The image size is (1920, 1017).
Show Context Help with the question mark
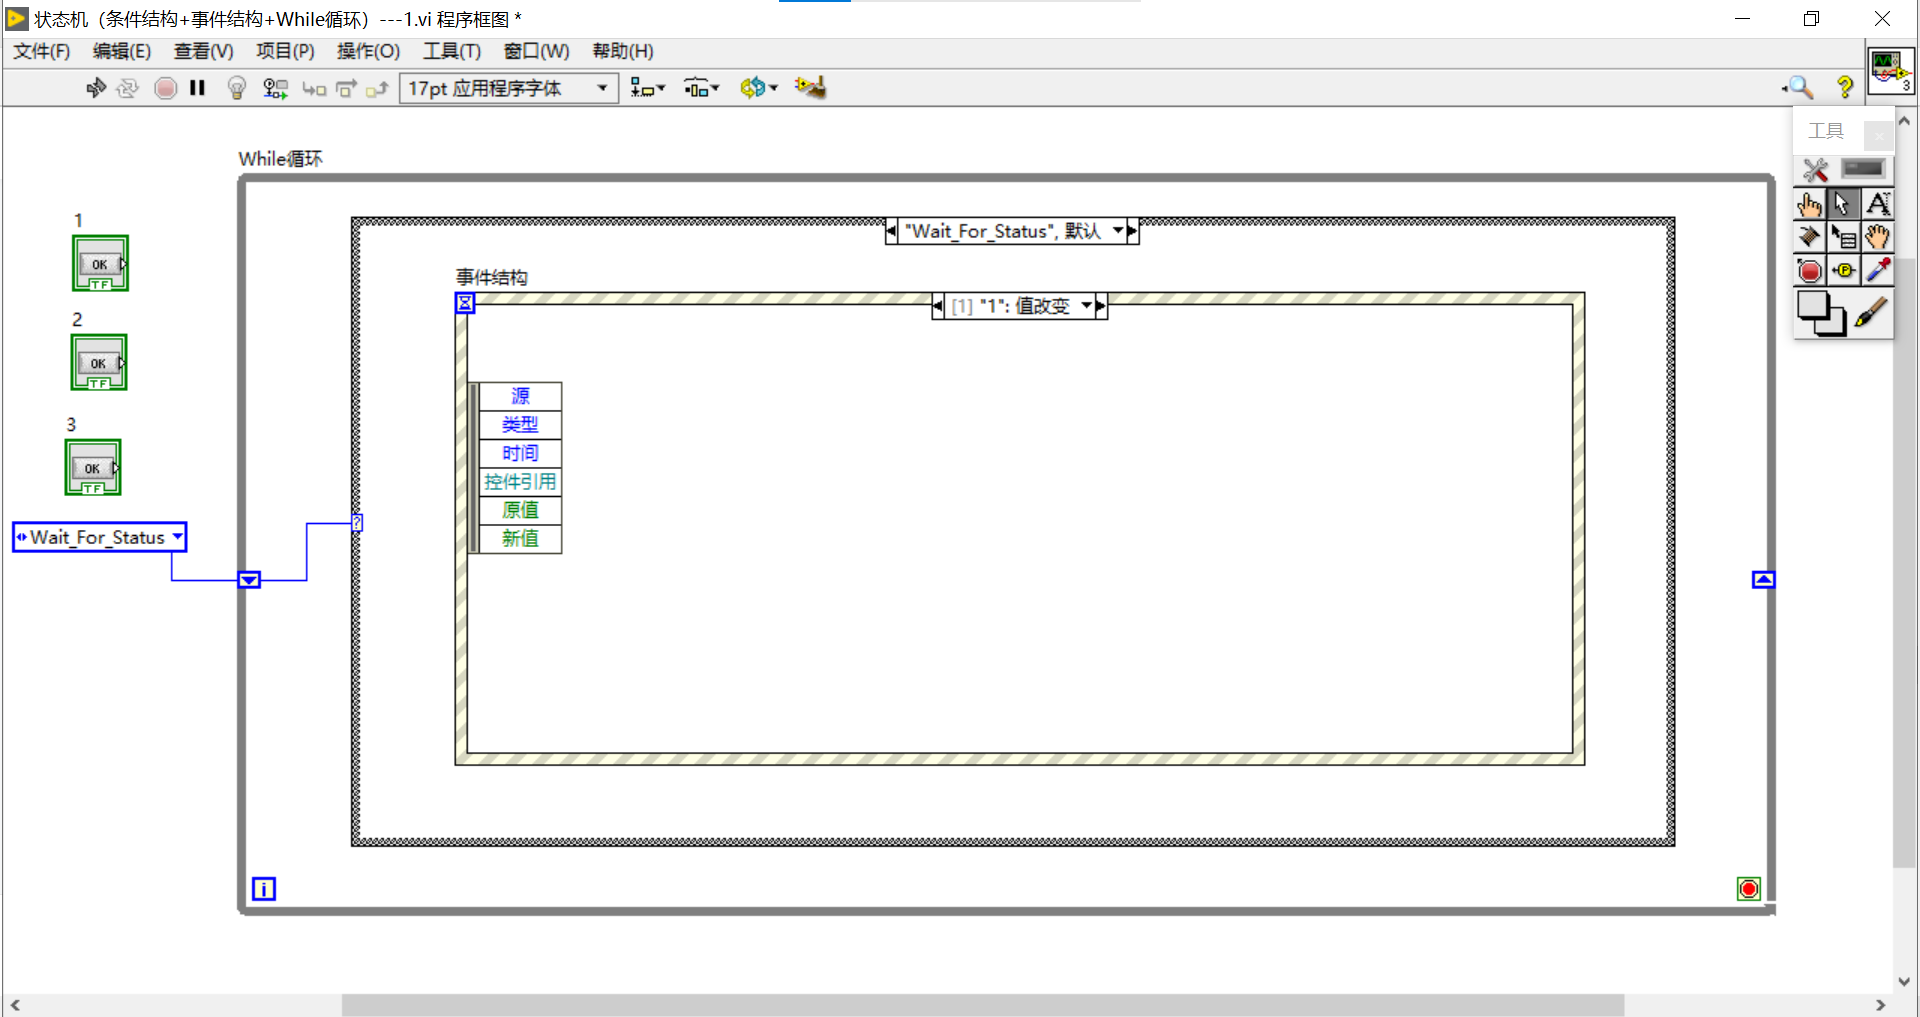tap(1845, 88)
